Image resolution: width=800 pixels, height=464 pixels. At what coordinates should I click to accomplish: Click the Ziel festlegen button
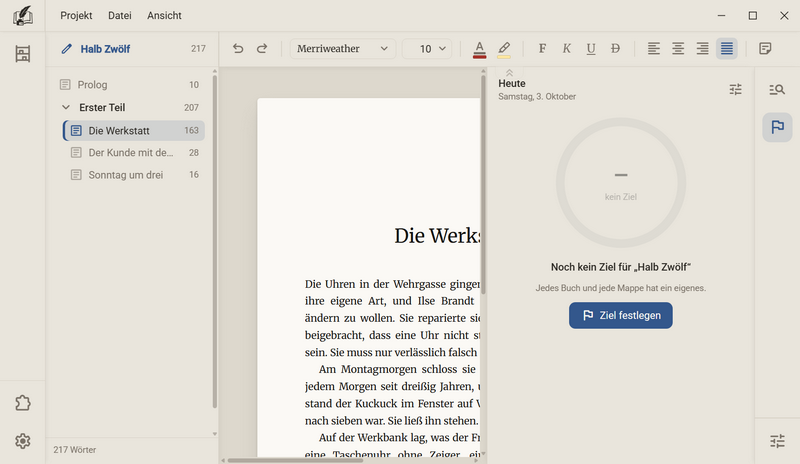pos(620,315)
